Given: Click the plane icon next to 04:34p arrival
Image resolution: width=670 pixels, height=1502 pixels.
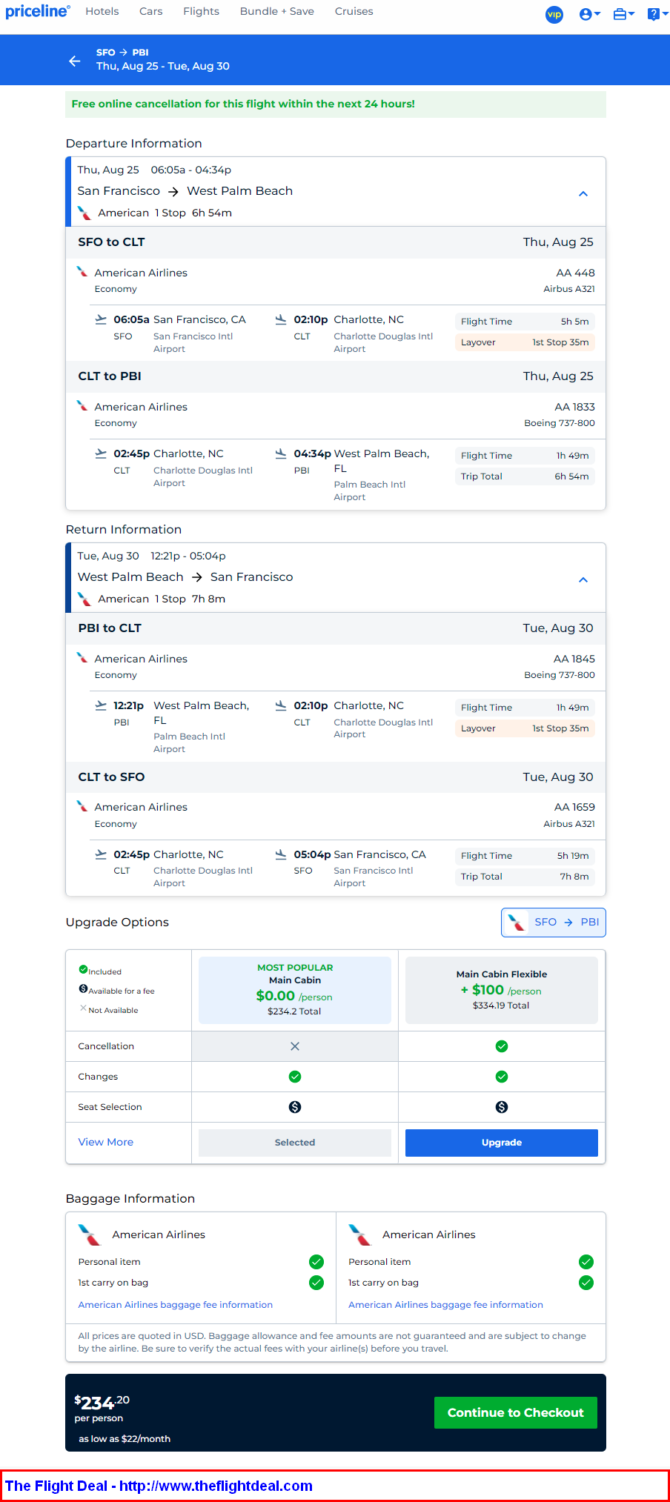Looking at the screenshot, I should 281,453.
